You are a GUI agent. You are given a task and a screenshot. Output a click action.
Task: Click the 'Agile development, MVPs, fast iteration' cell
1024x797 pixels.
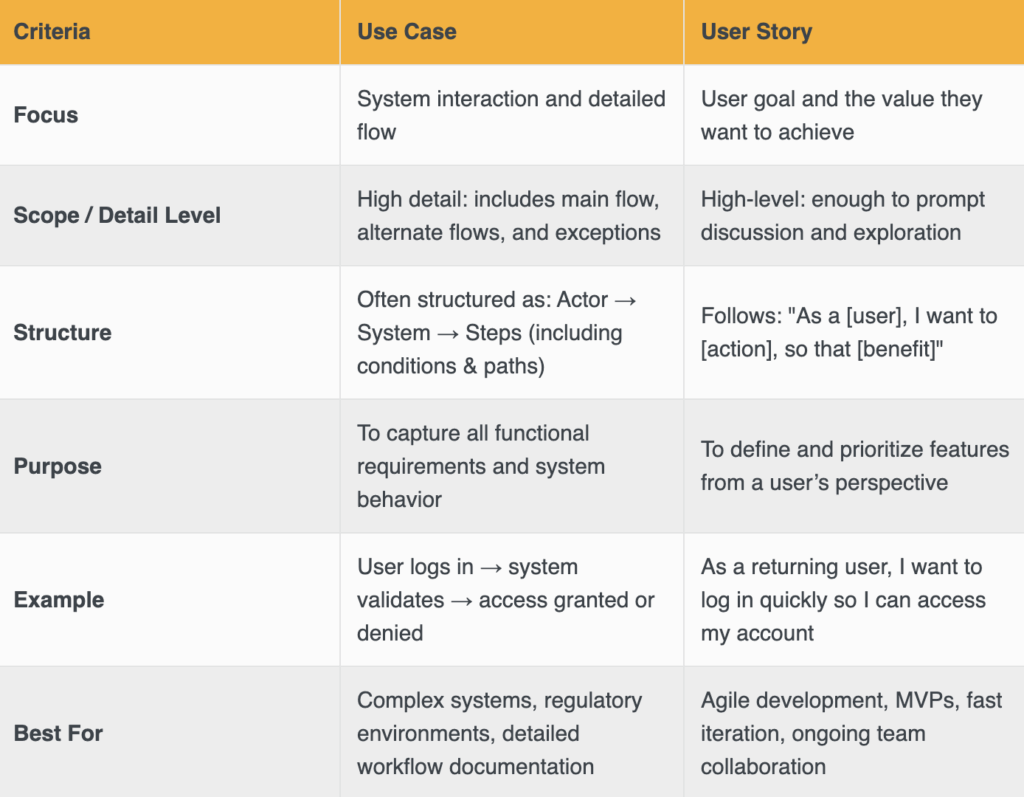click(851, 733)
